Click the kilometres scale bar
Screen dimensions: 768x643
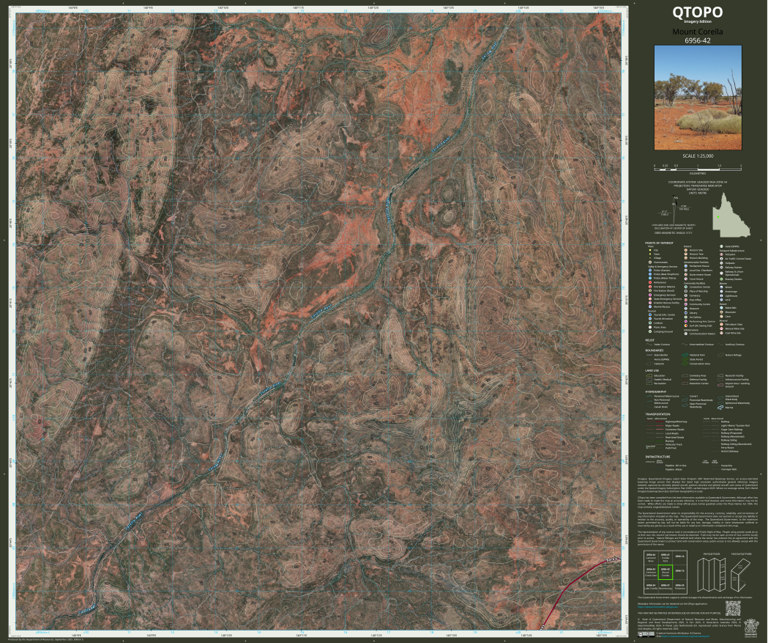(x=698, y=167)
